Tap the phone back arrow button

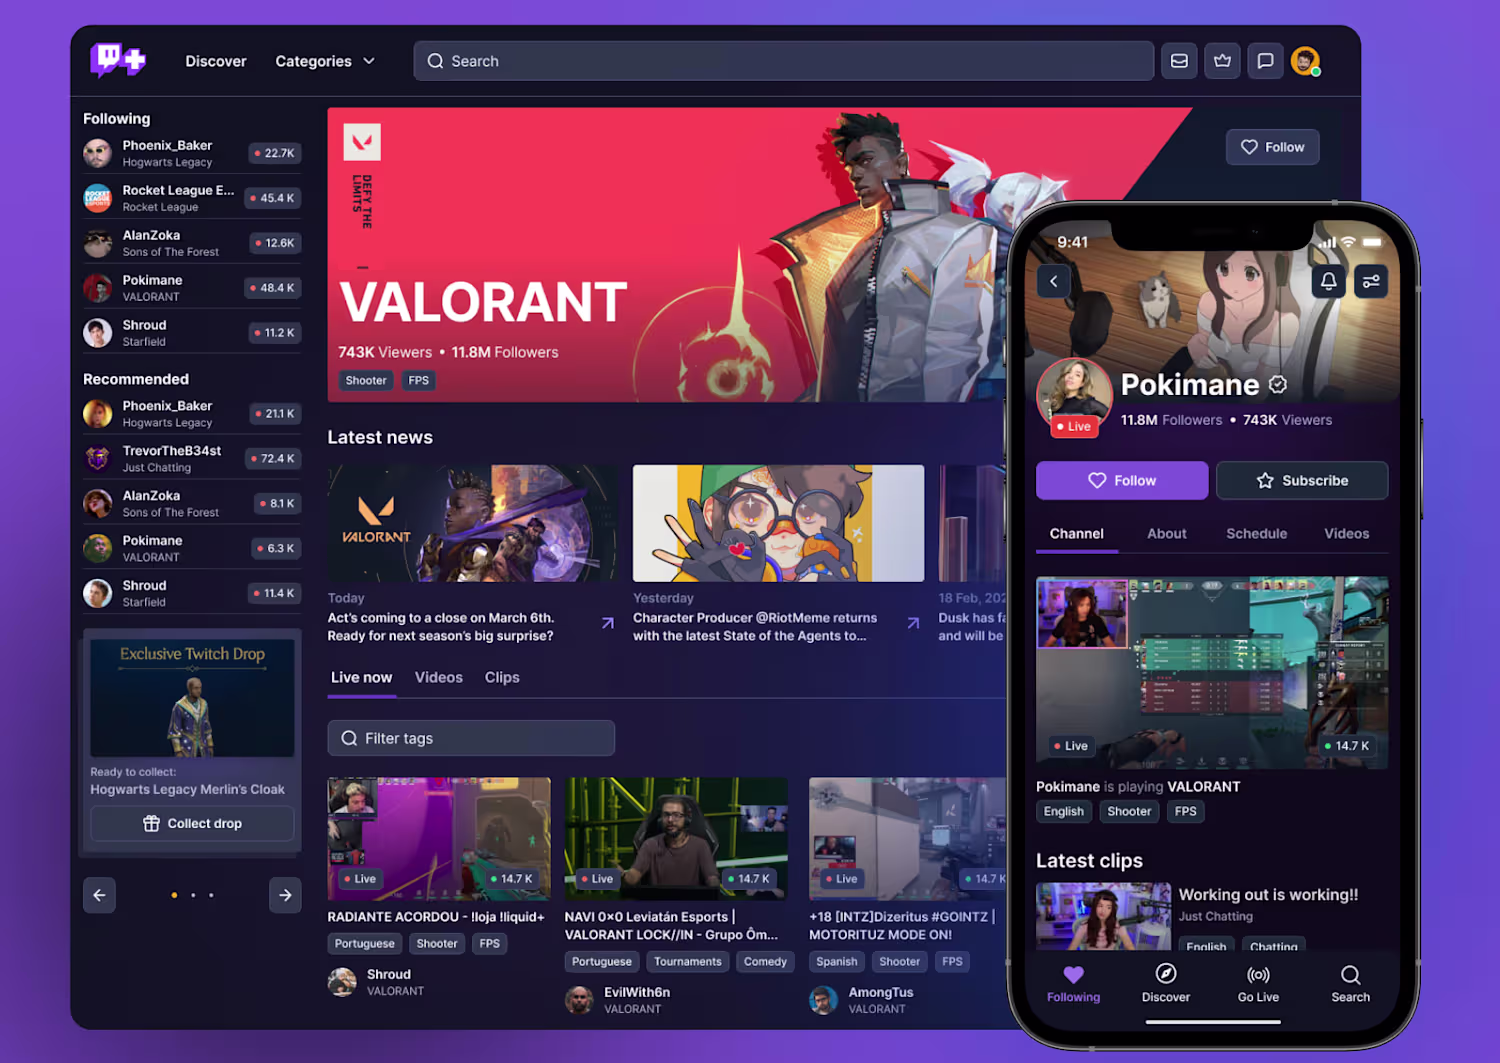[1053, 281]
